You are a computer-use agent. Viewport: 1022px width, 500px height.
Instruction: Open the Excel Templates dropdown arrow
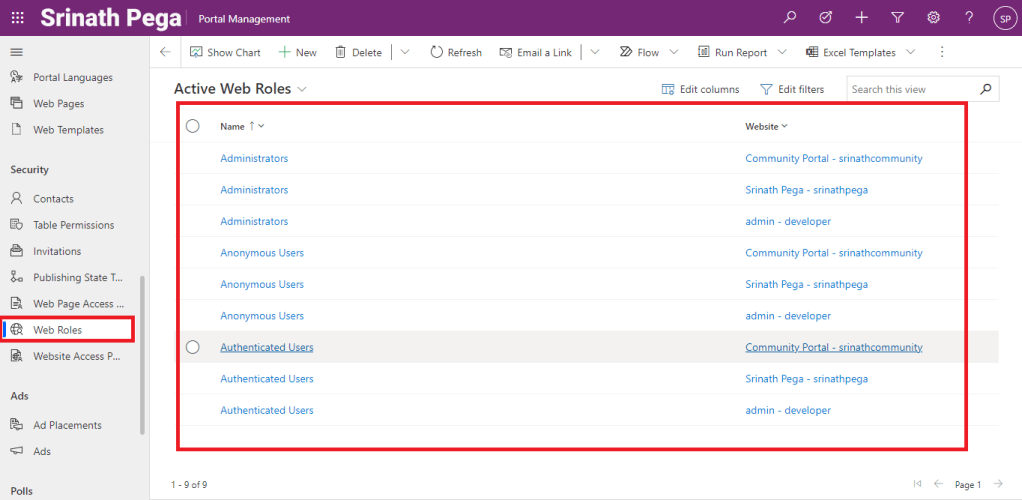[910, 52]
